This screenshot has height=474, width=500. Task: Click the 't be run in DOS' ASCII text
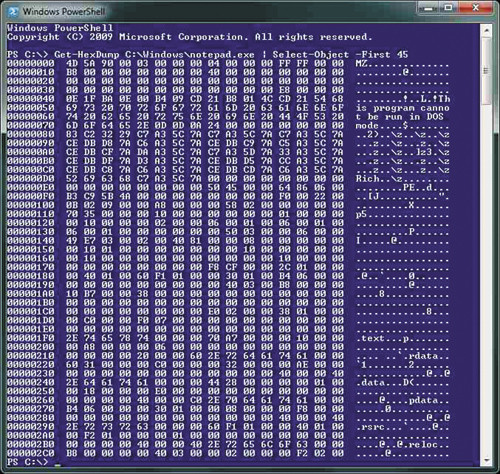(400, 117)
